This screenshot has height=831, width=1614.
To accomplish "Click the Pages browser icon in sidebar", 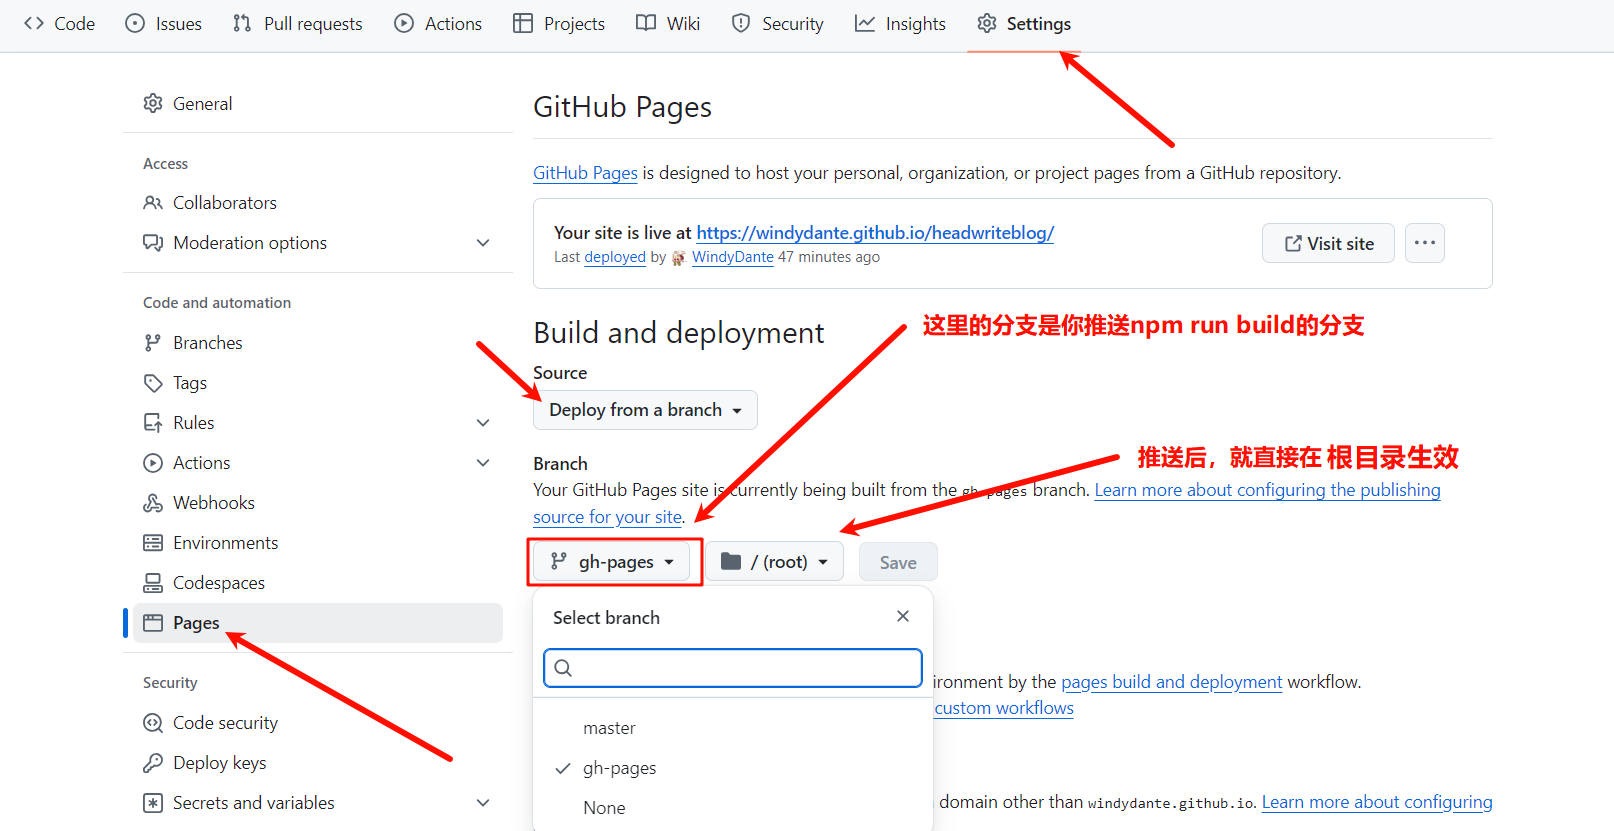I will point(153,623).
